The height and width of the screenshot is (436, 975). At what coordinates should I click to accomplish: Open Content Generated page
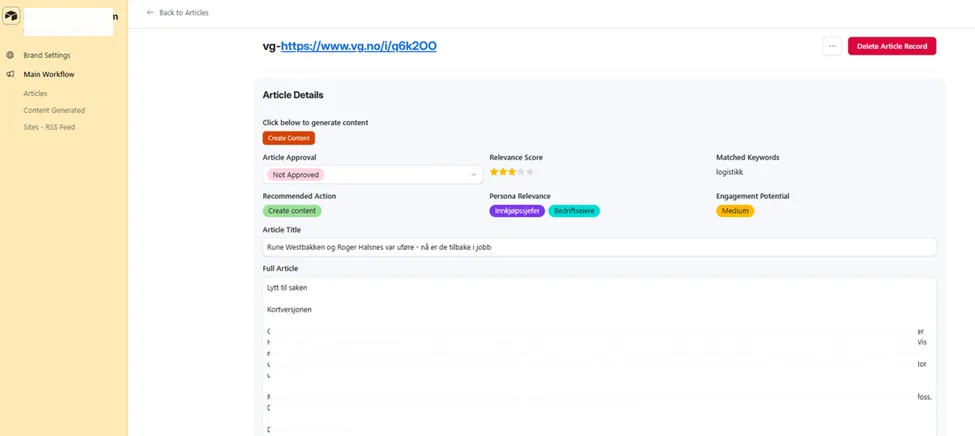tap(54, 110)
